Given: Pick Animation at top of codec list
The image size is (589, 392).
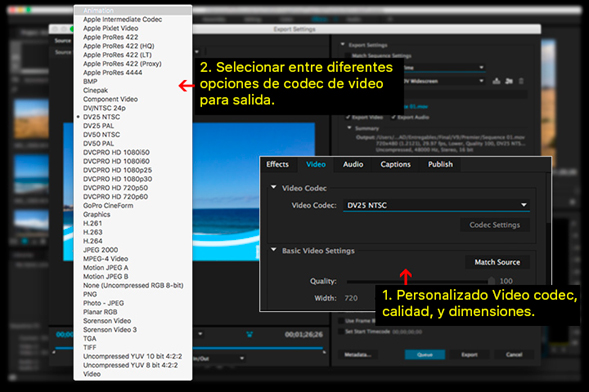Looking at the screenshot, I should (133, 11).
